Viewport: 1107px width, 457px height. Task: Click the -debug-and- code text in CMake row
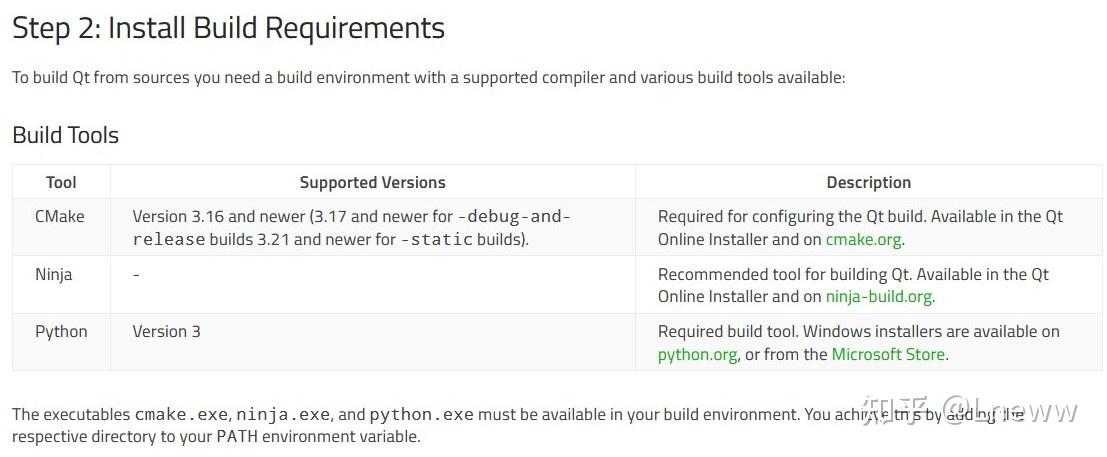click(513, 216)
